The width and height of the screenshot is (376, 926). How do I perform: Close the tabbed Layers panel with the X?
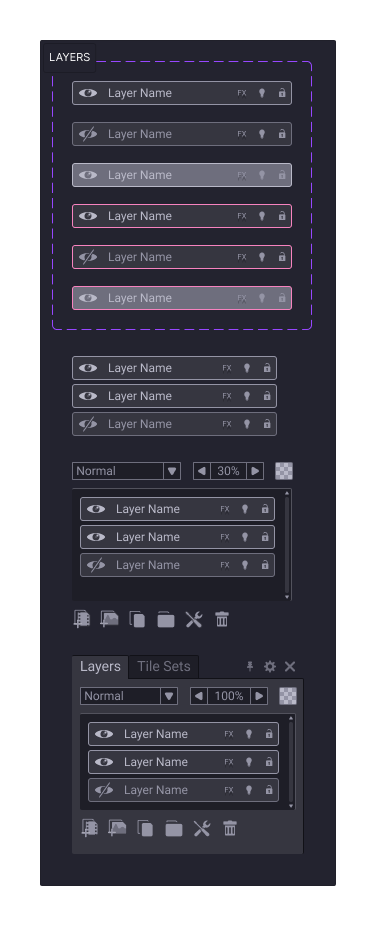pyautogui.click(x=290, y=666)
